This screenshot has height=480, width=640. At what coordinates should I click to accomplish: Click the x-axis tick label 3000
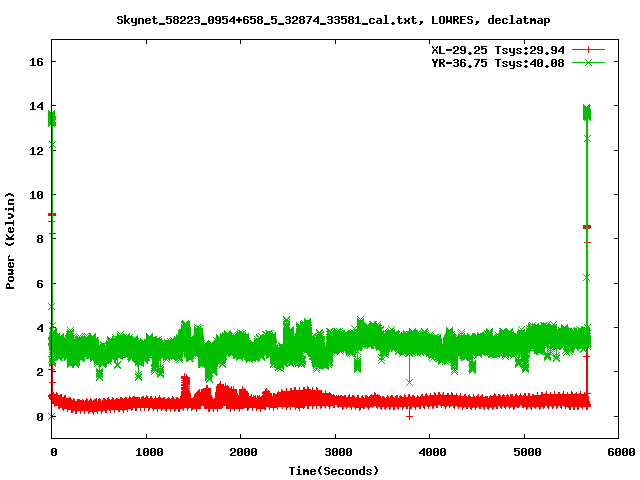point(338,452)
